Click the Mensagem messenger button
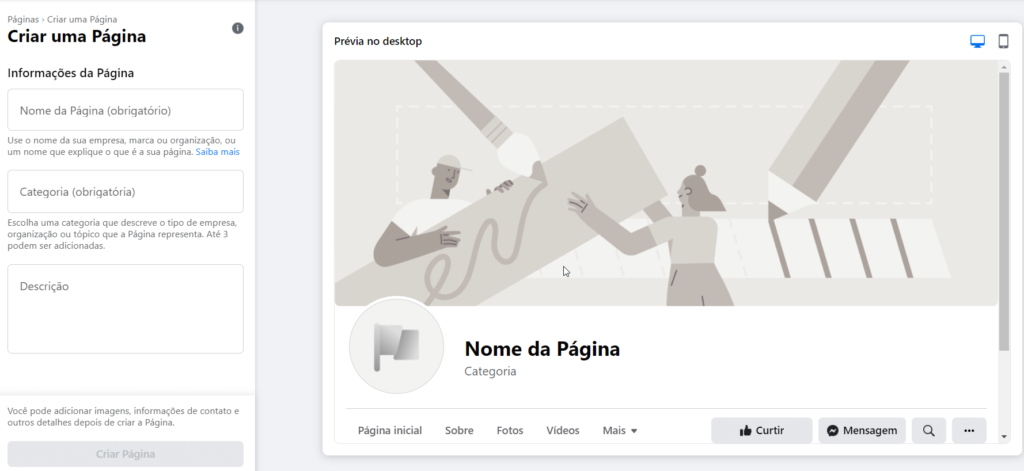1024x471 pixels. click(861, 430)
